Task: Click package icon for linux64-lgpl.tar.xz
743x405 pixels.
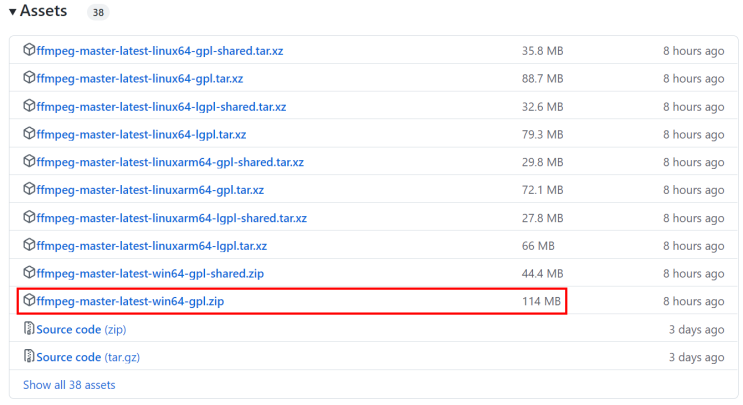Action: [29, 133]
